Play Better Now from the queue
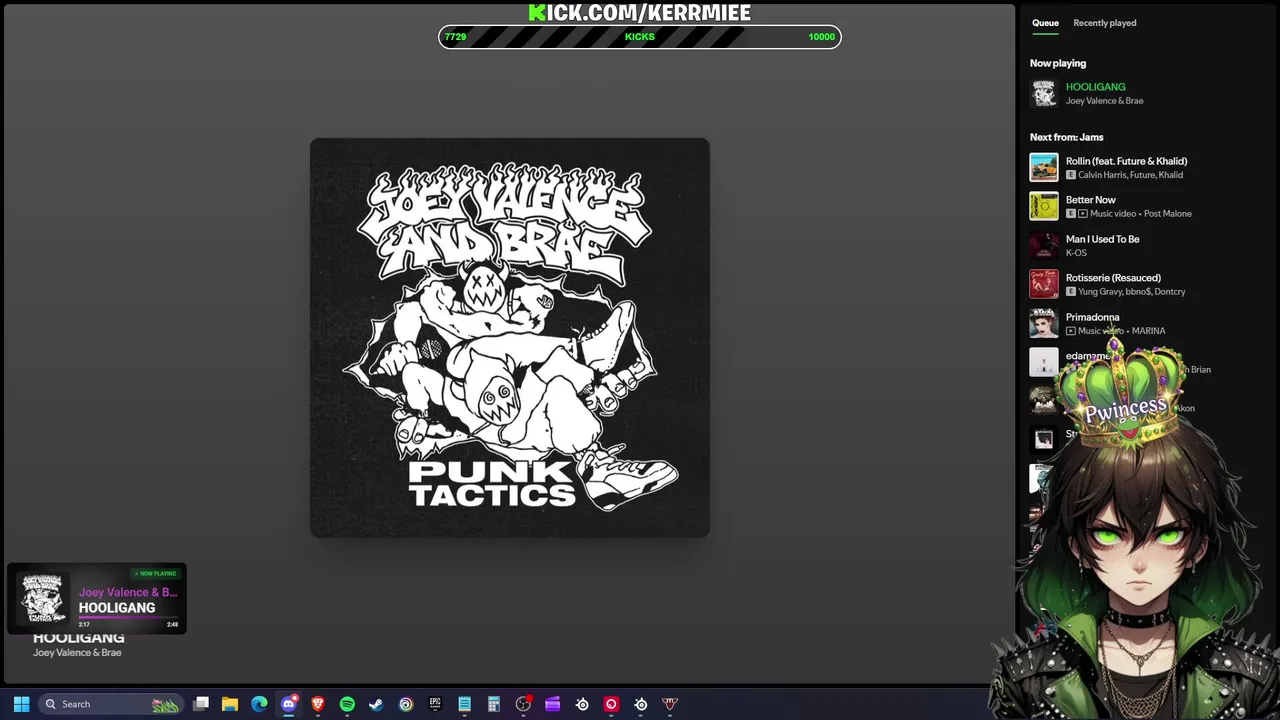The image size is (1280, 720). click(x=1090, y=200)
